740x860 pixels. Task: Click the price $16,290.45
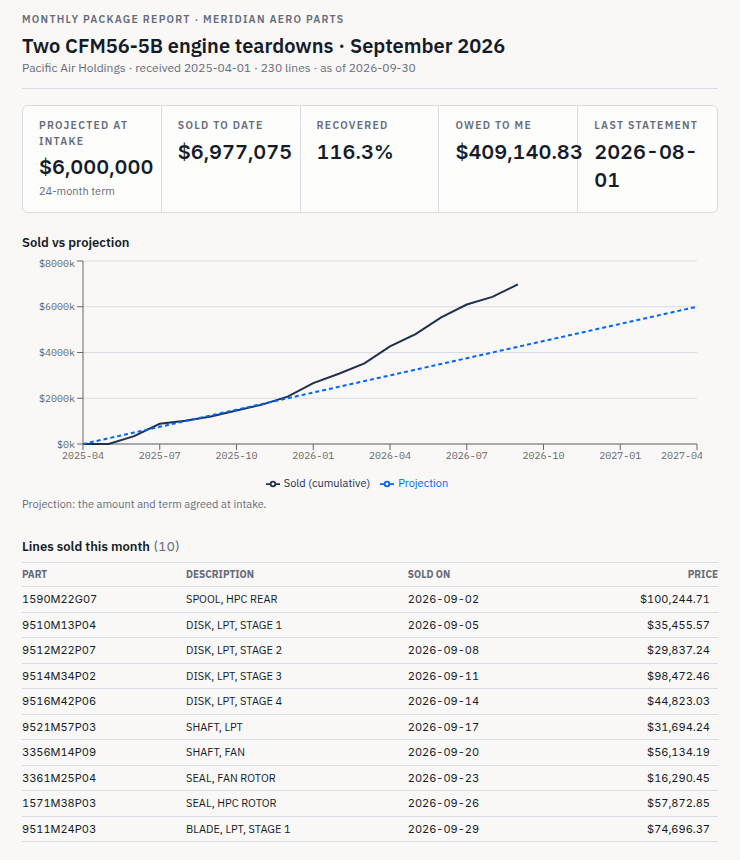(x=678, y=778)
